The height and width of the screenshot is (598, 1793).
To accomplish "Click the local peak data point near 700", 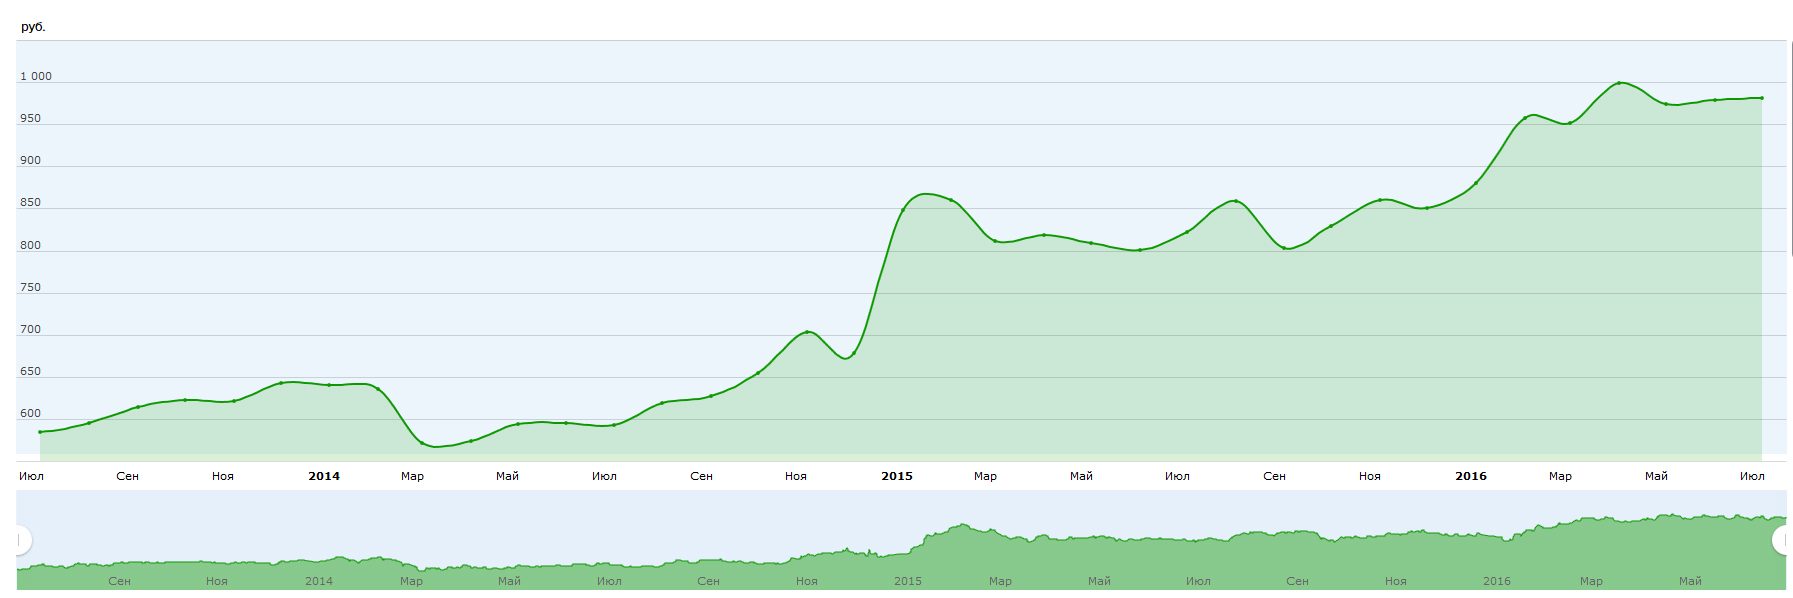I will (807, 332).
